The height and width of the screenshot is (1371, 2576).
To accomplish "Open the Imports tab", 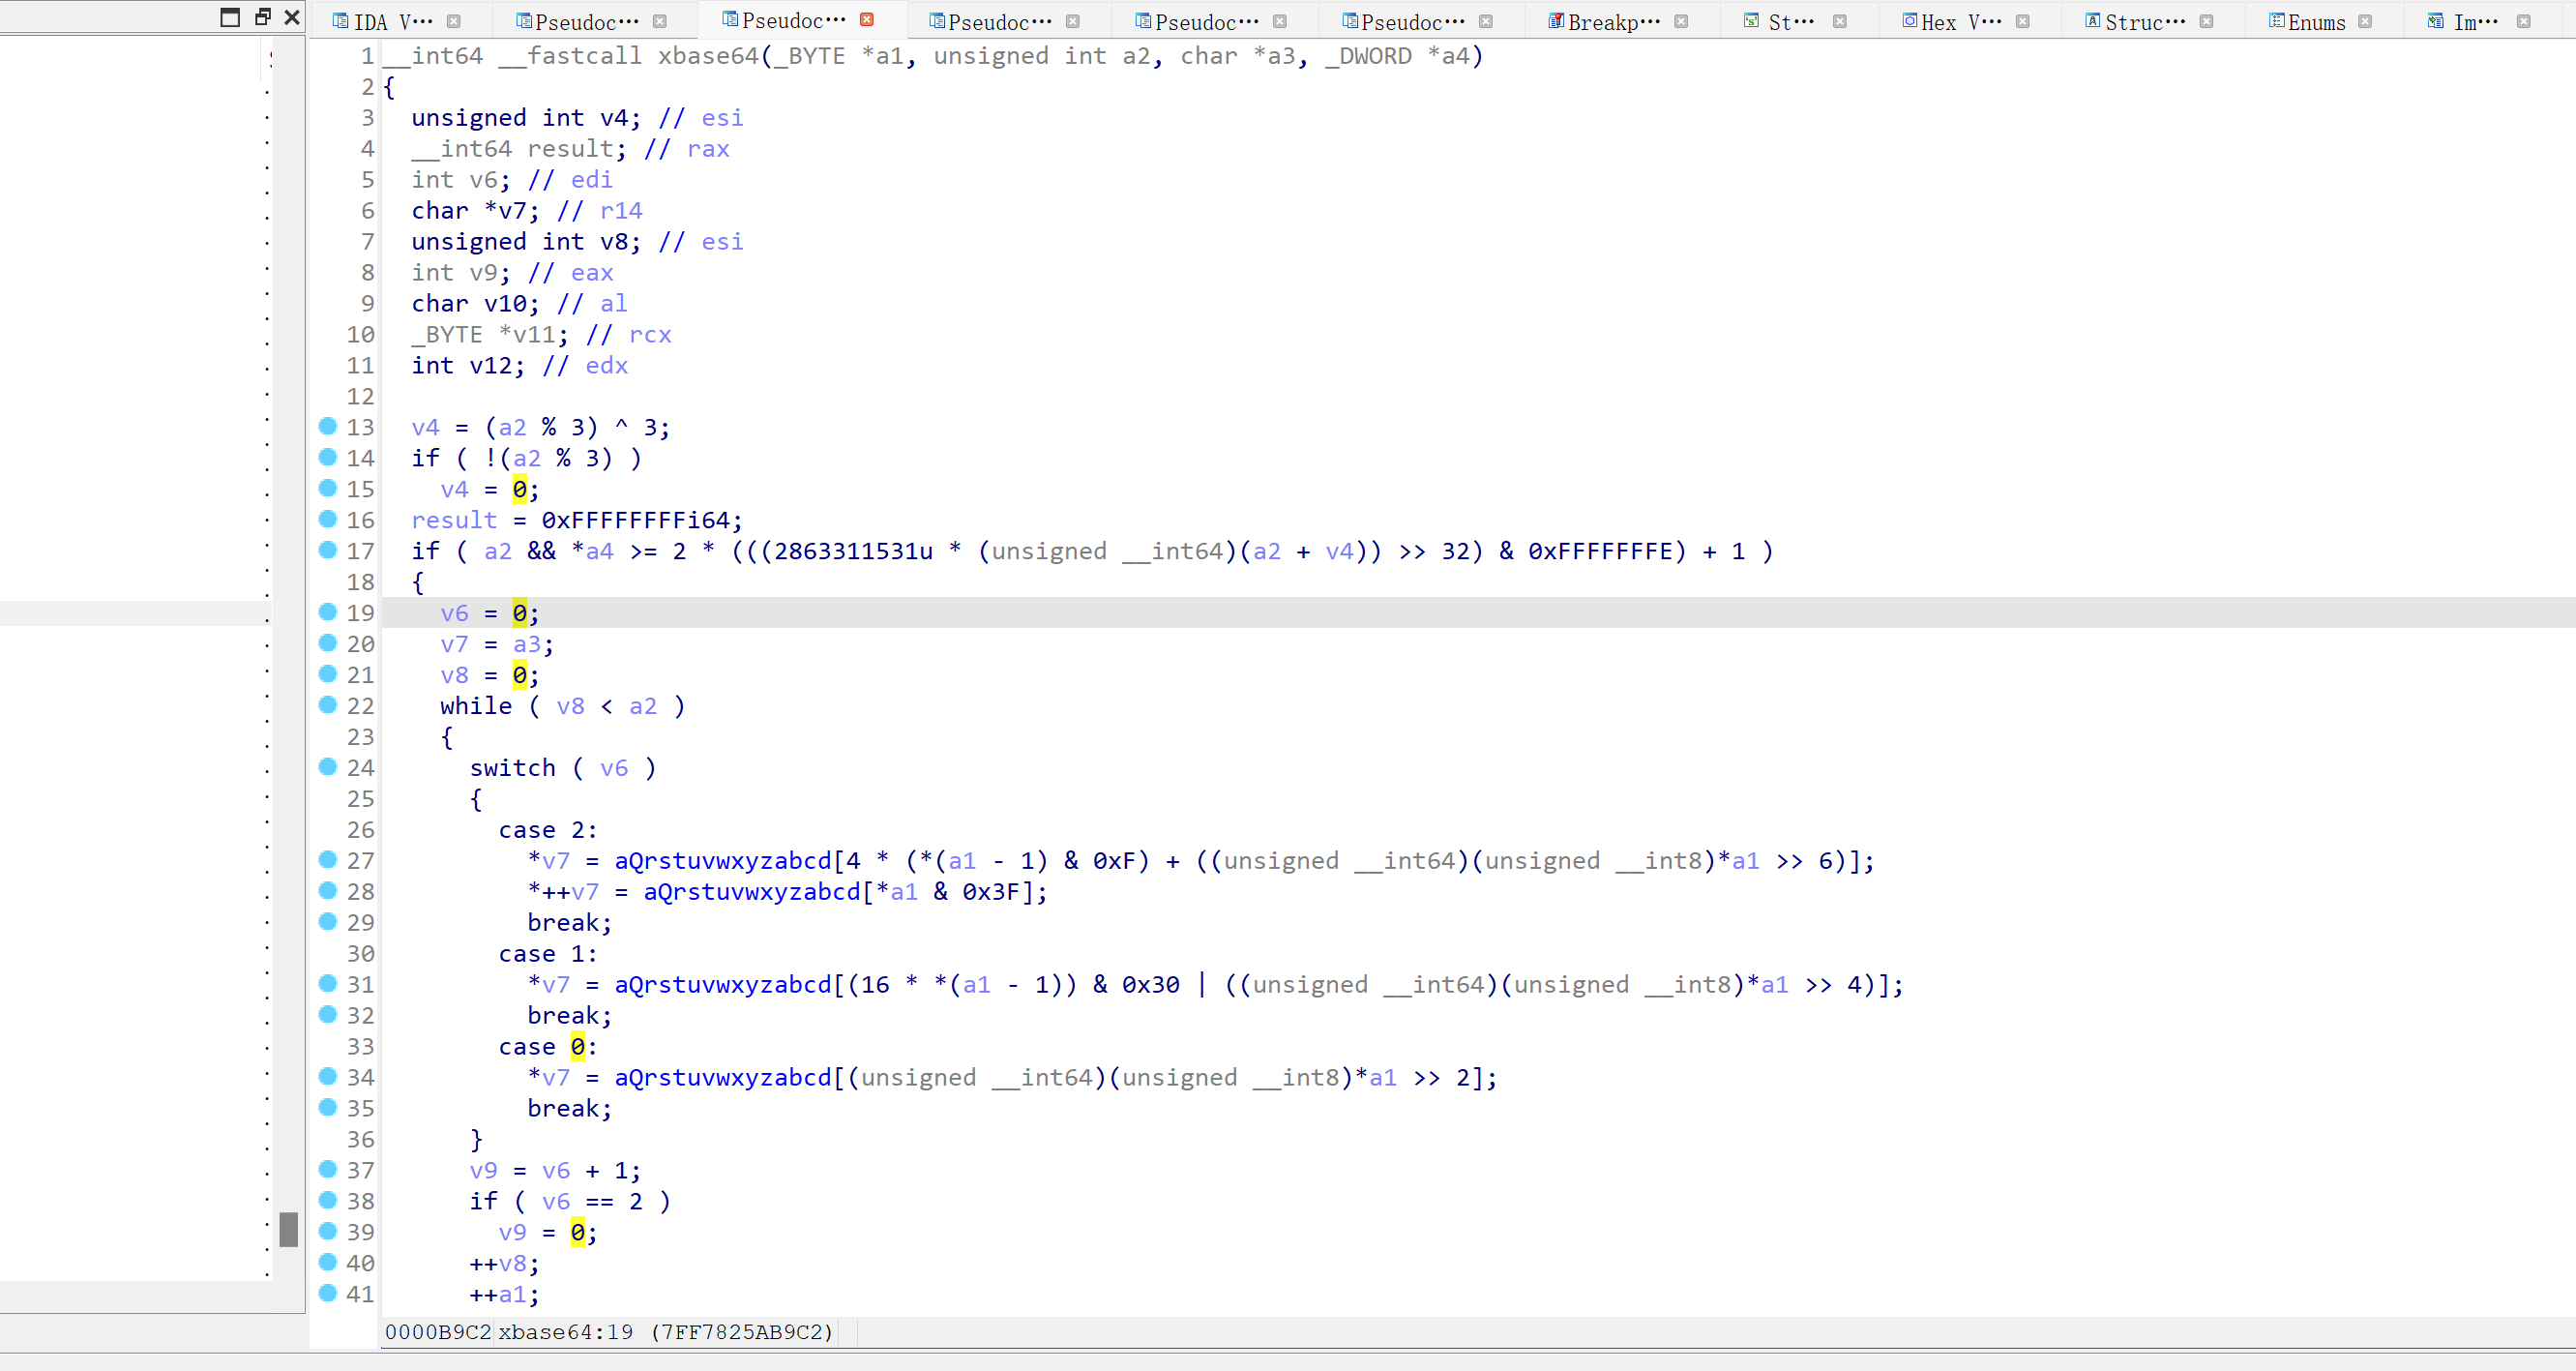I will 2475,21.
